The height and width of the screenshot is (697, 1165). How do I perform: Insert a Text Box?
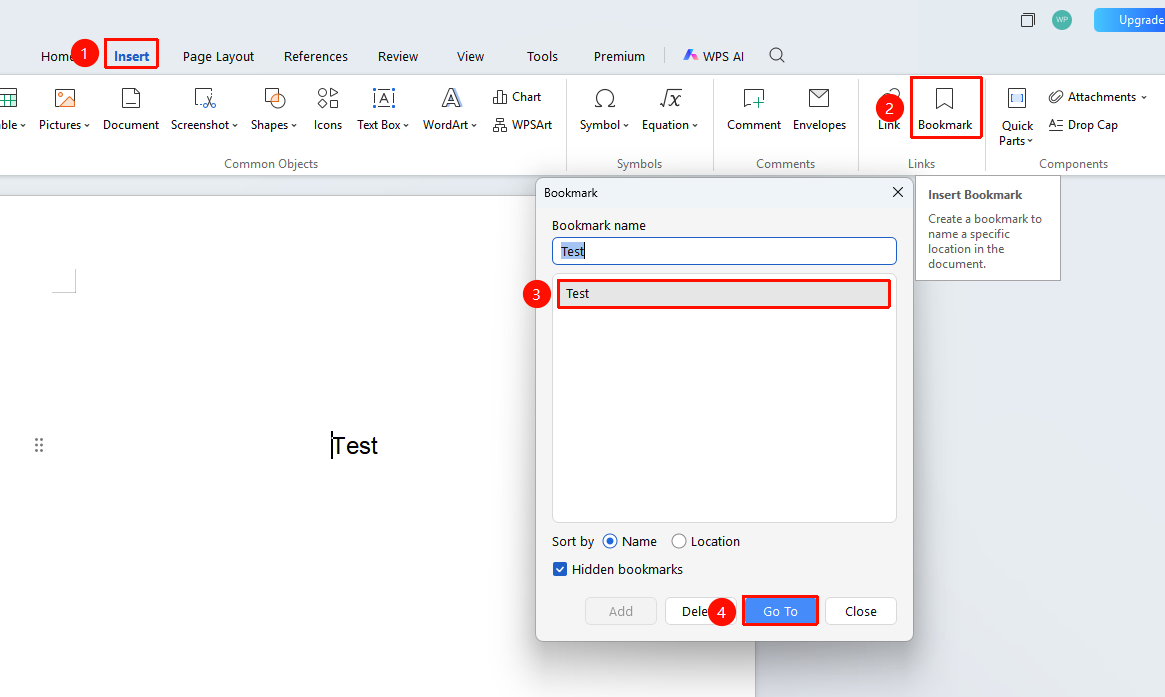[383, 109]
